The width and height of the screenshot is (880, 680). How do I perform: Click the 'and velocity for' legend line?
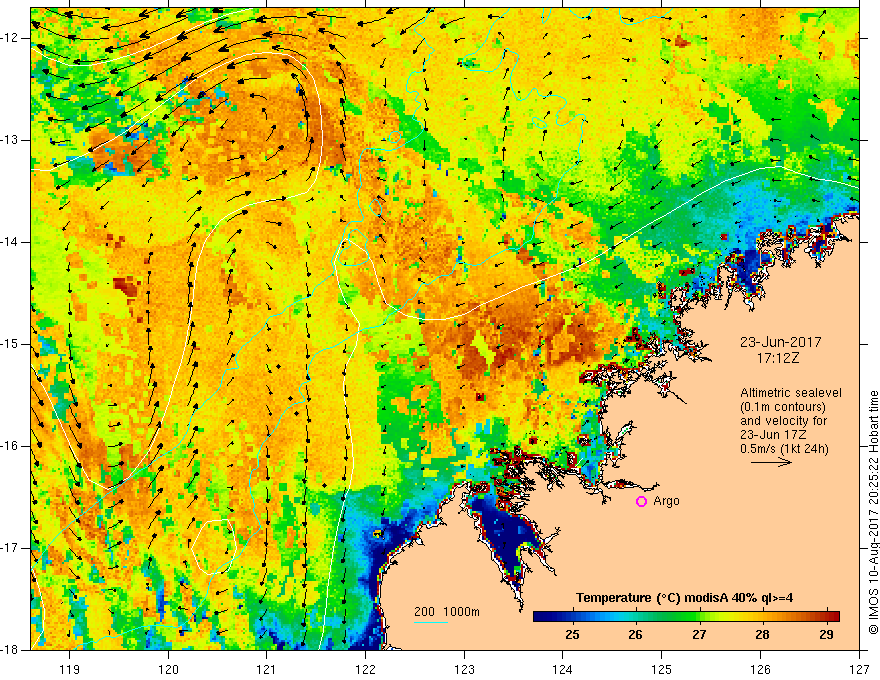(x=783, y=421)
